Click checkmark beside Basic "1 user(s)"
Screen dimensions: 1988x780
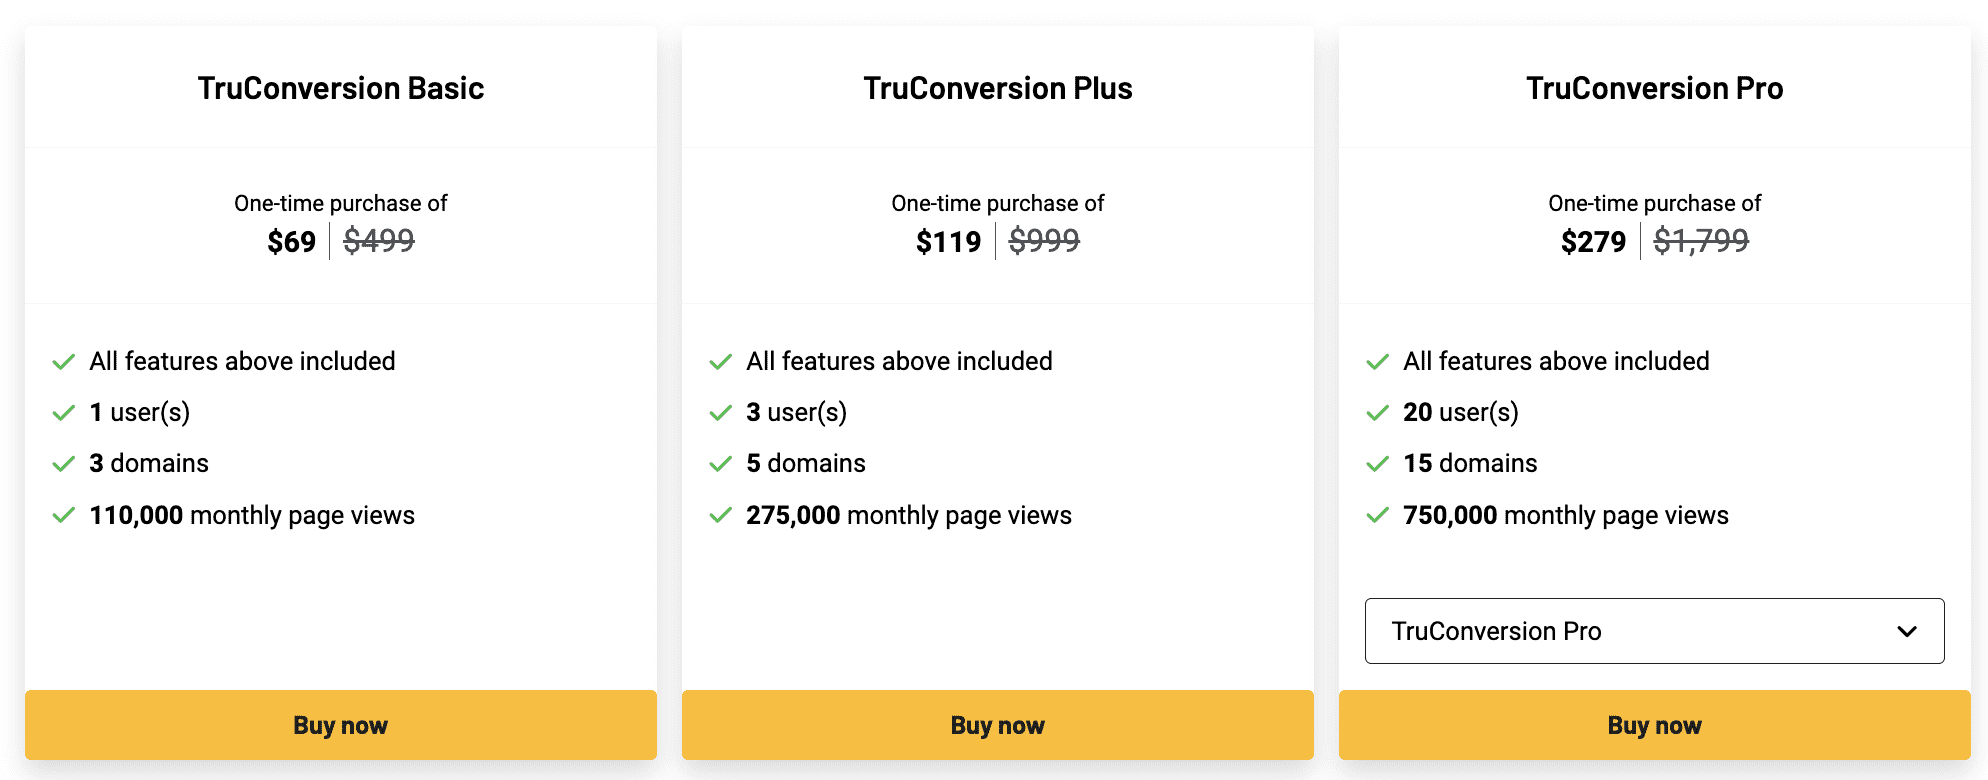click(x=64, y=413)
